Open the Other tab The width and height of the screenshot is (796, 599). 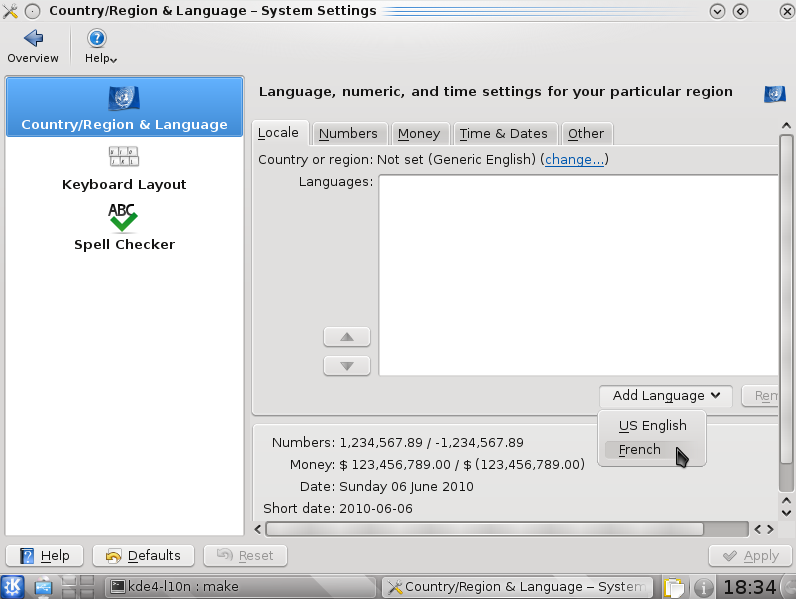[x=586, y=133]
